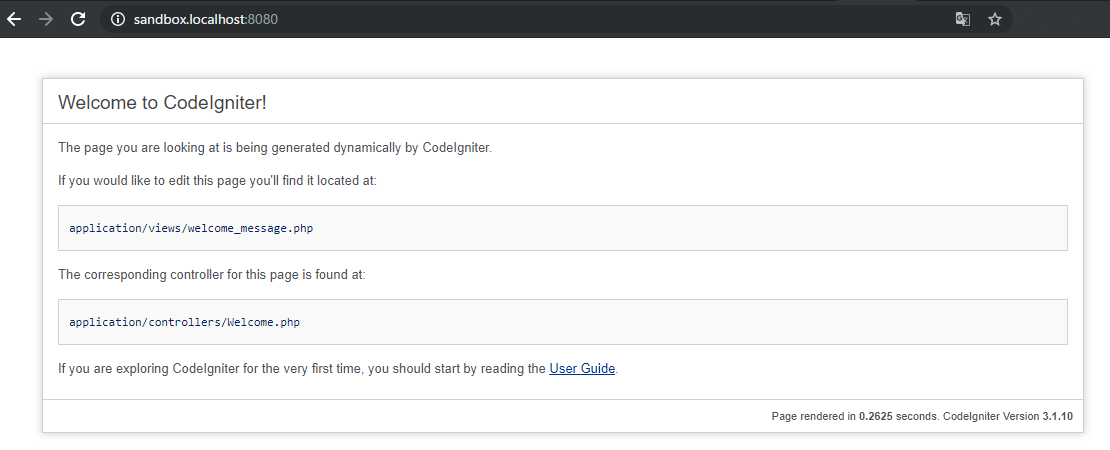
Task: Click the Welcome to CodeIgniter! heading
Action: [x=162, y=102]
